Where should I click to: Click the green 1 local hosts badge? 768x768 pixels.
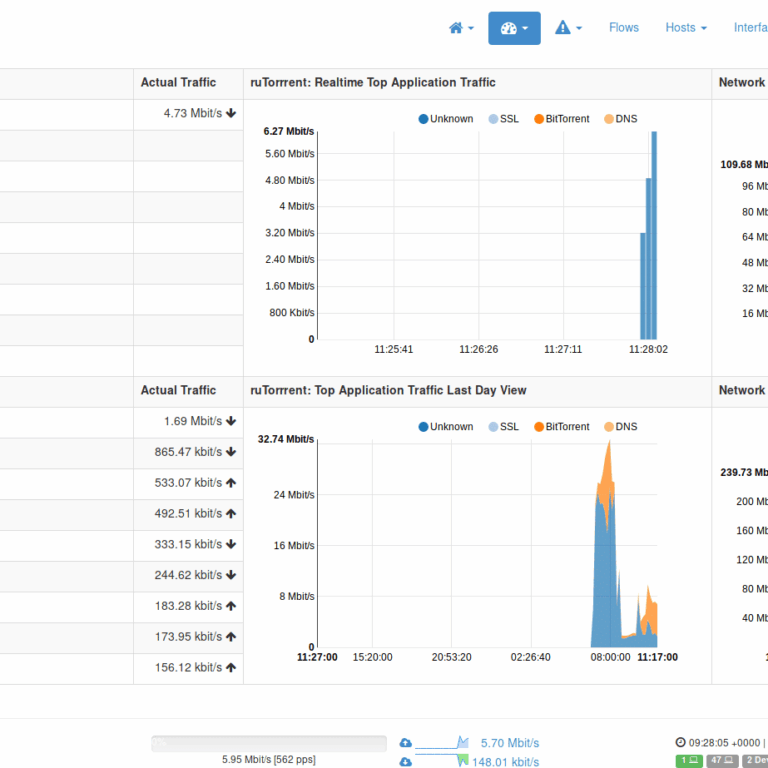(689, 760)
